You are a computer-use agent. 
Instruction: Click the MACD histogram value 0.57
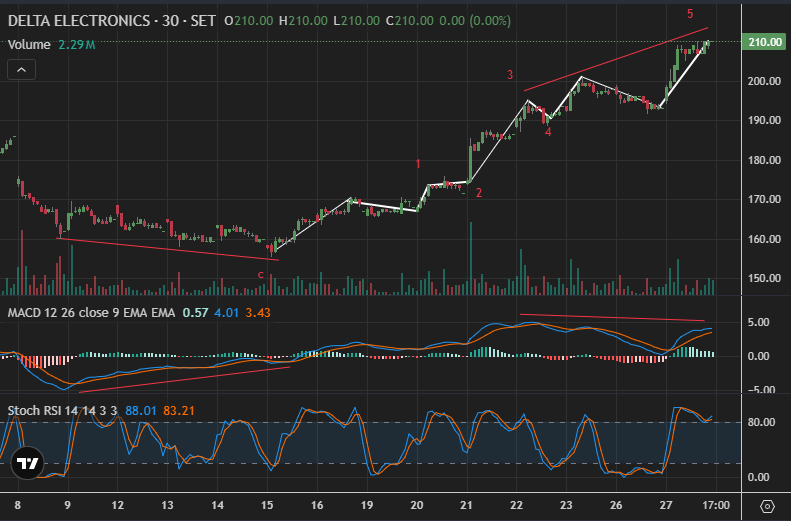point(197,315)
